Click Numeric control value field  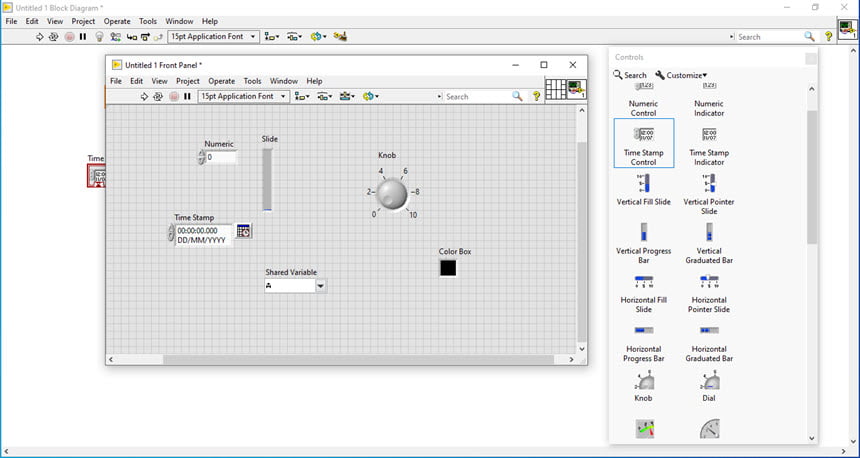222,157
